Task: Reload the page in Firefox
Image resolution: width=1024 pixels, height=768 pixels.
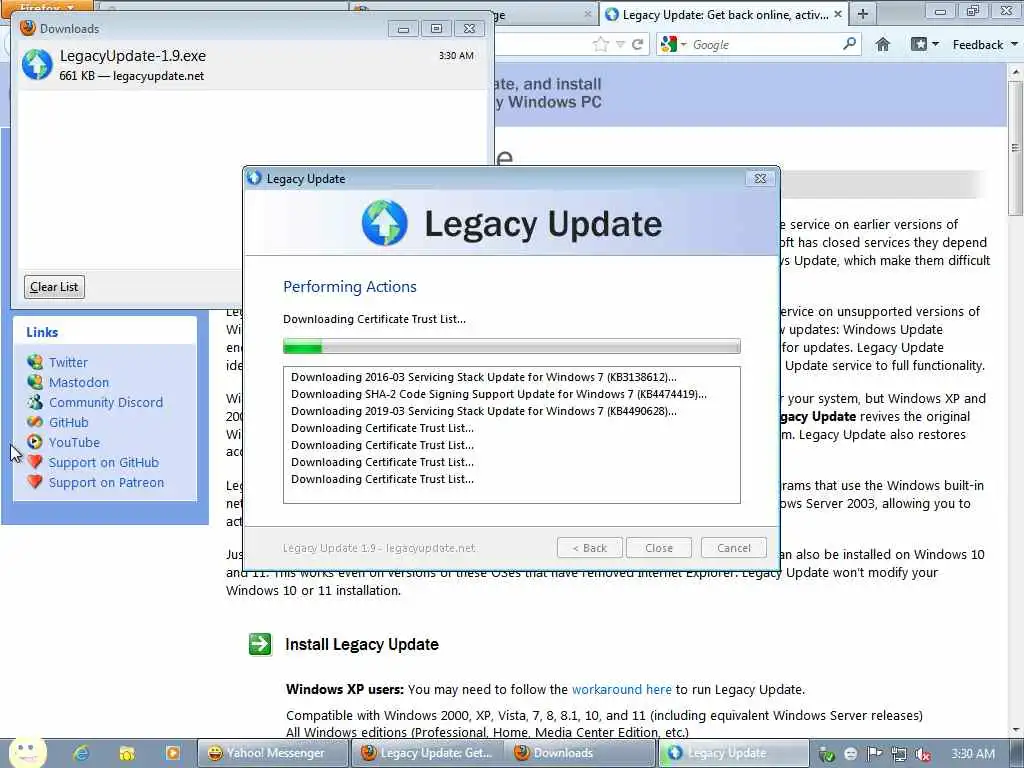Action: (637, 44)
